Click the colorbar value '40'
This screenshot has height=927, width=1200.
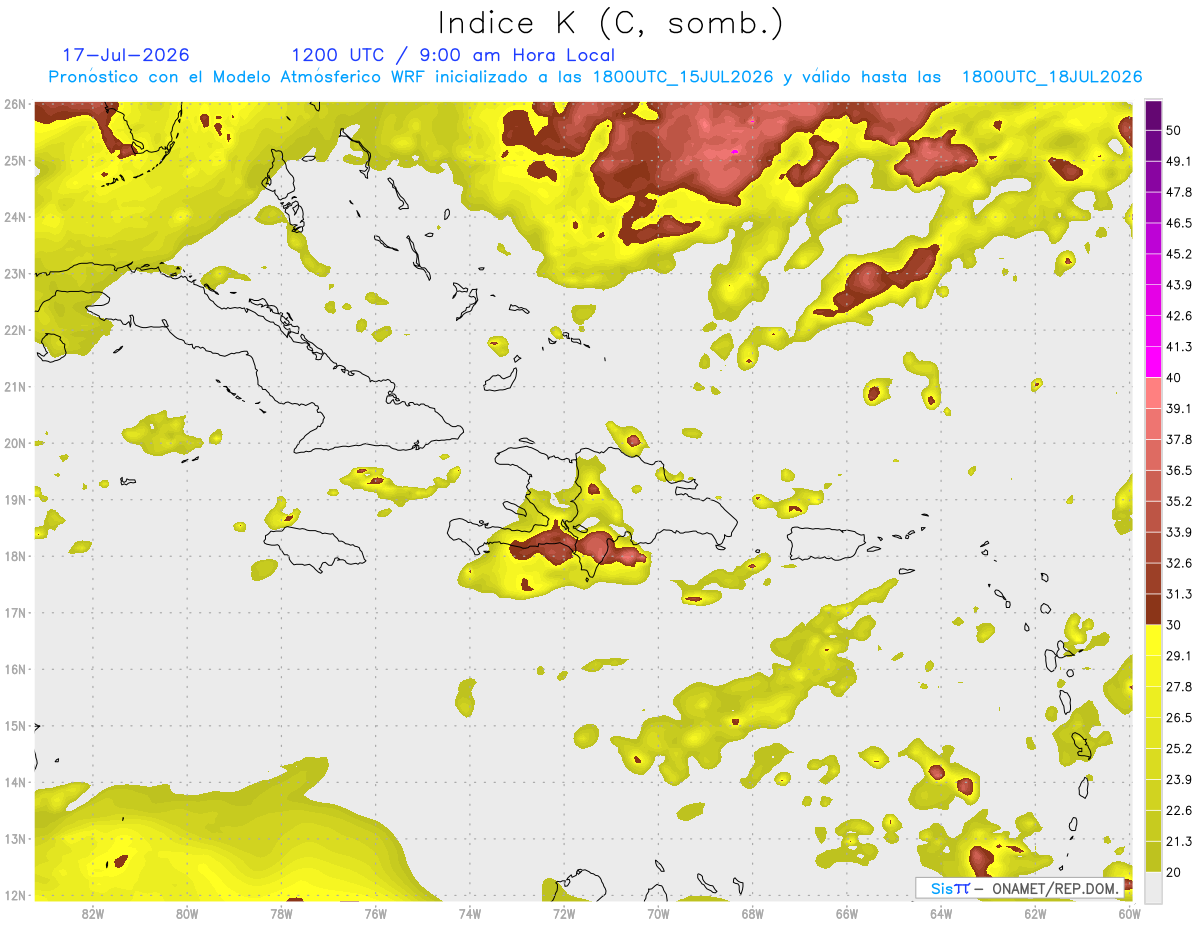click(x=1173, y=377)
